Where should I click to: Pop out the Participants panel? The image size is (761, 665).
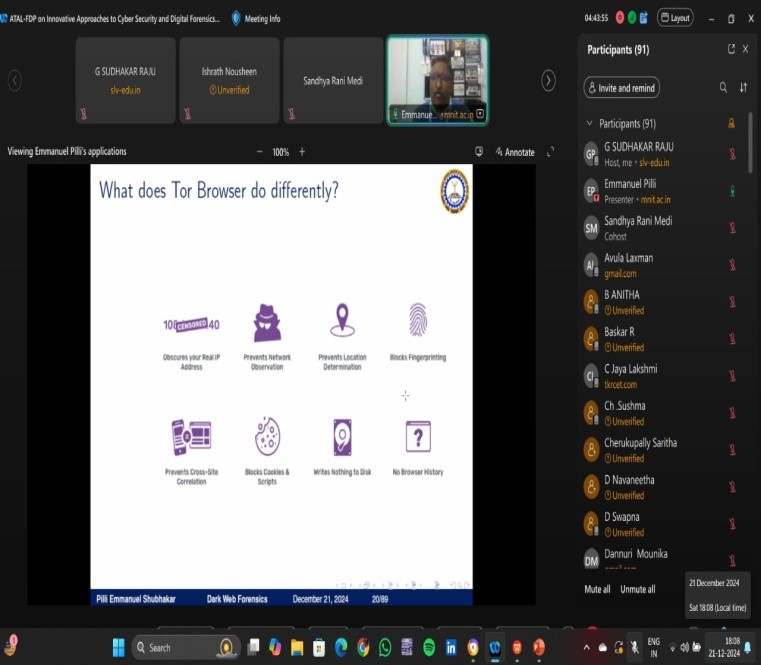tap(731, 49)
